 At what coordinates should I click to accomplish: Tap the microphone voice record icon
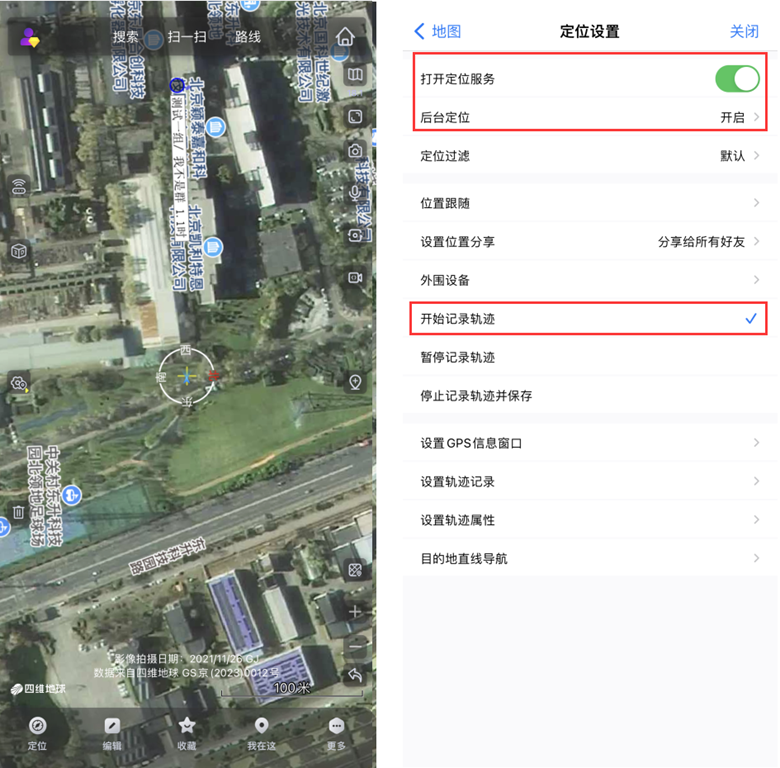click(x=355, y=192)
